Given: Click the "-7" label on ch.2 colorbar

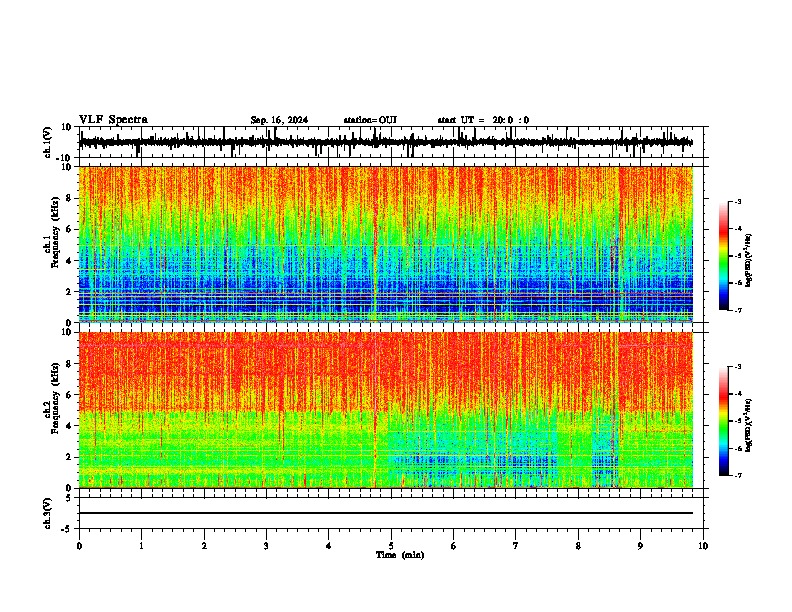Looking at the screenshot, I should click(x=737, y=475).
